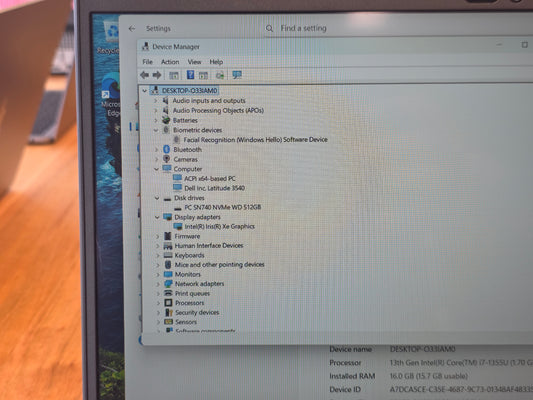Select PC SN740 NVMe WD 512GB drive
The height and width of the screenshot is (400, 533).
(223, 207)
